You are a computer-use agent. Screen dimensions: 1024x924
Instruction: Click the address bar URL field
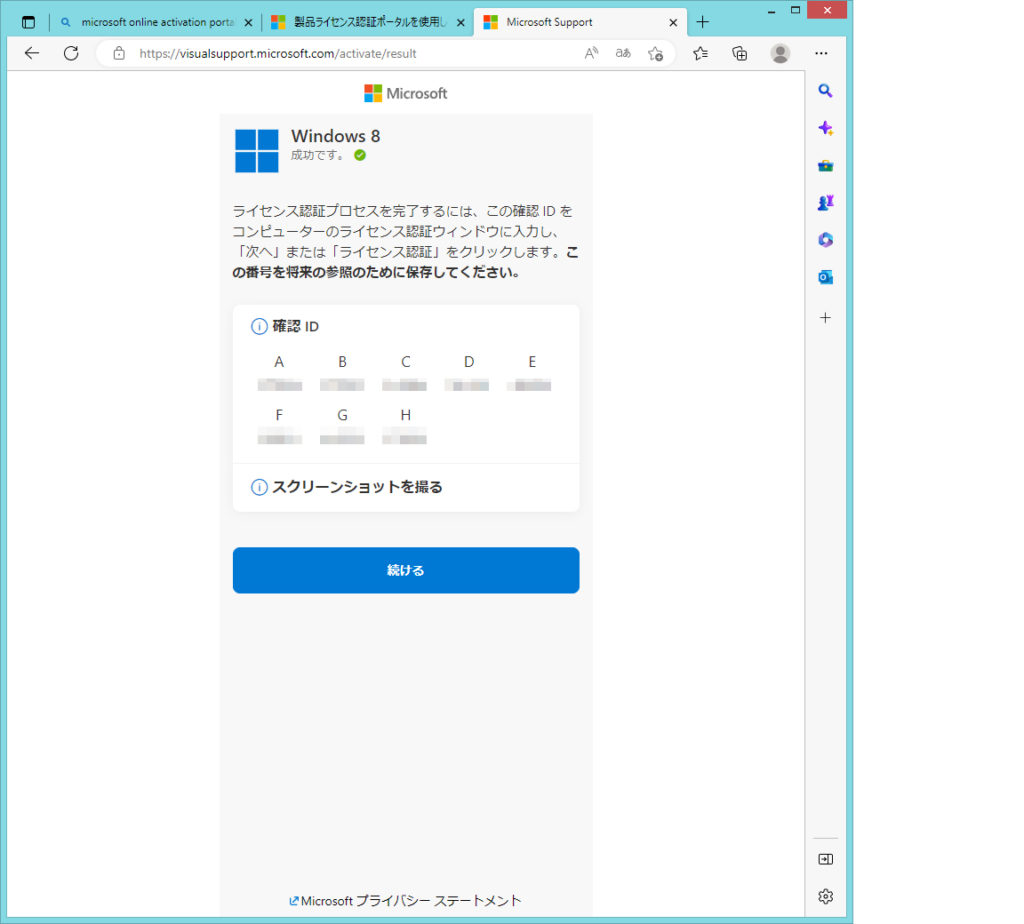click(x=350, y=54)
